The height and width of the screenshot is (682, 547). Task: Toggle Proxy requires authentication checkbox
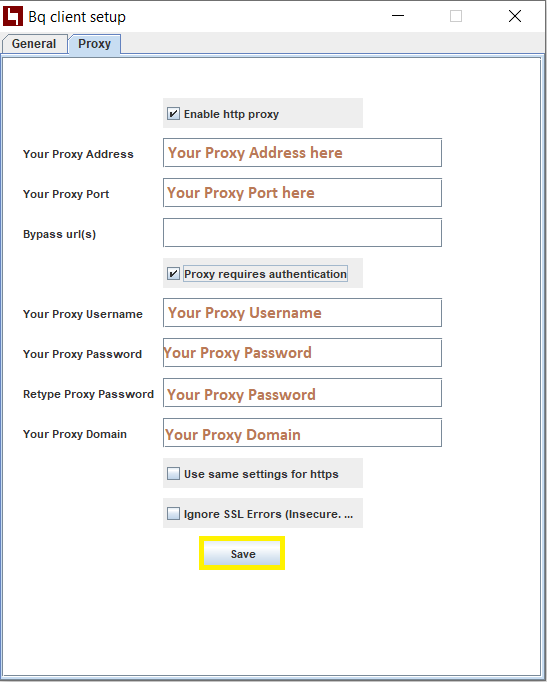tap(173, 274)
